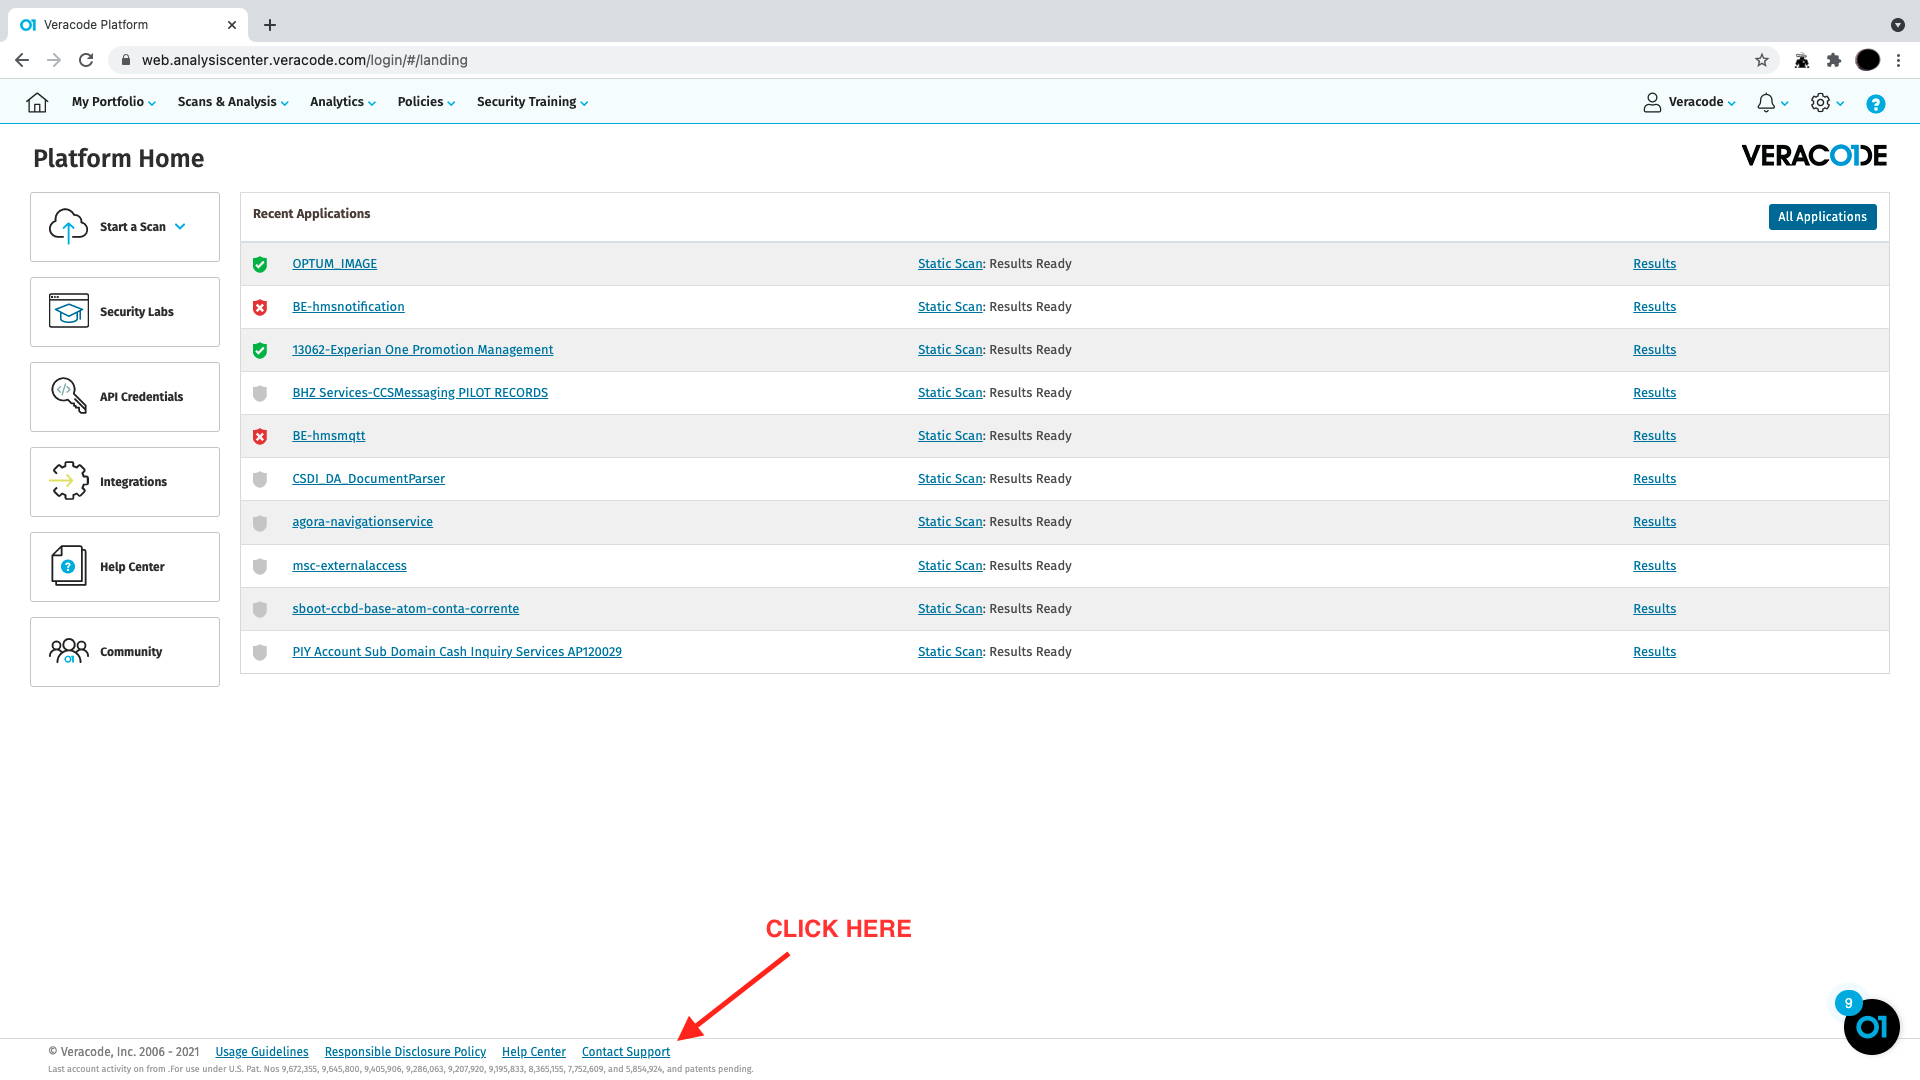
Task: Click the green shield icon for OPTUM_IMAGE
Action: [x=260, y=264]
